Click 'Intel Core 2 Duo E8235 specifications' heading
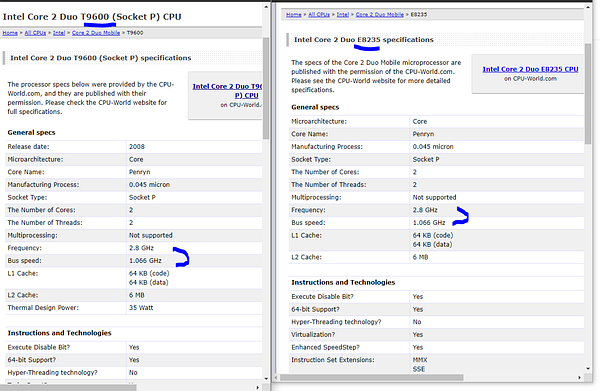Image resolution: width=600 pixels, height=391 pixels. click(364, 39)
